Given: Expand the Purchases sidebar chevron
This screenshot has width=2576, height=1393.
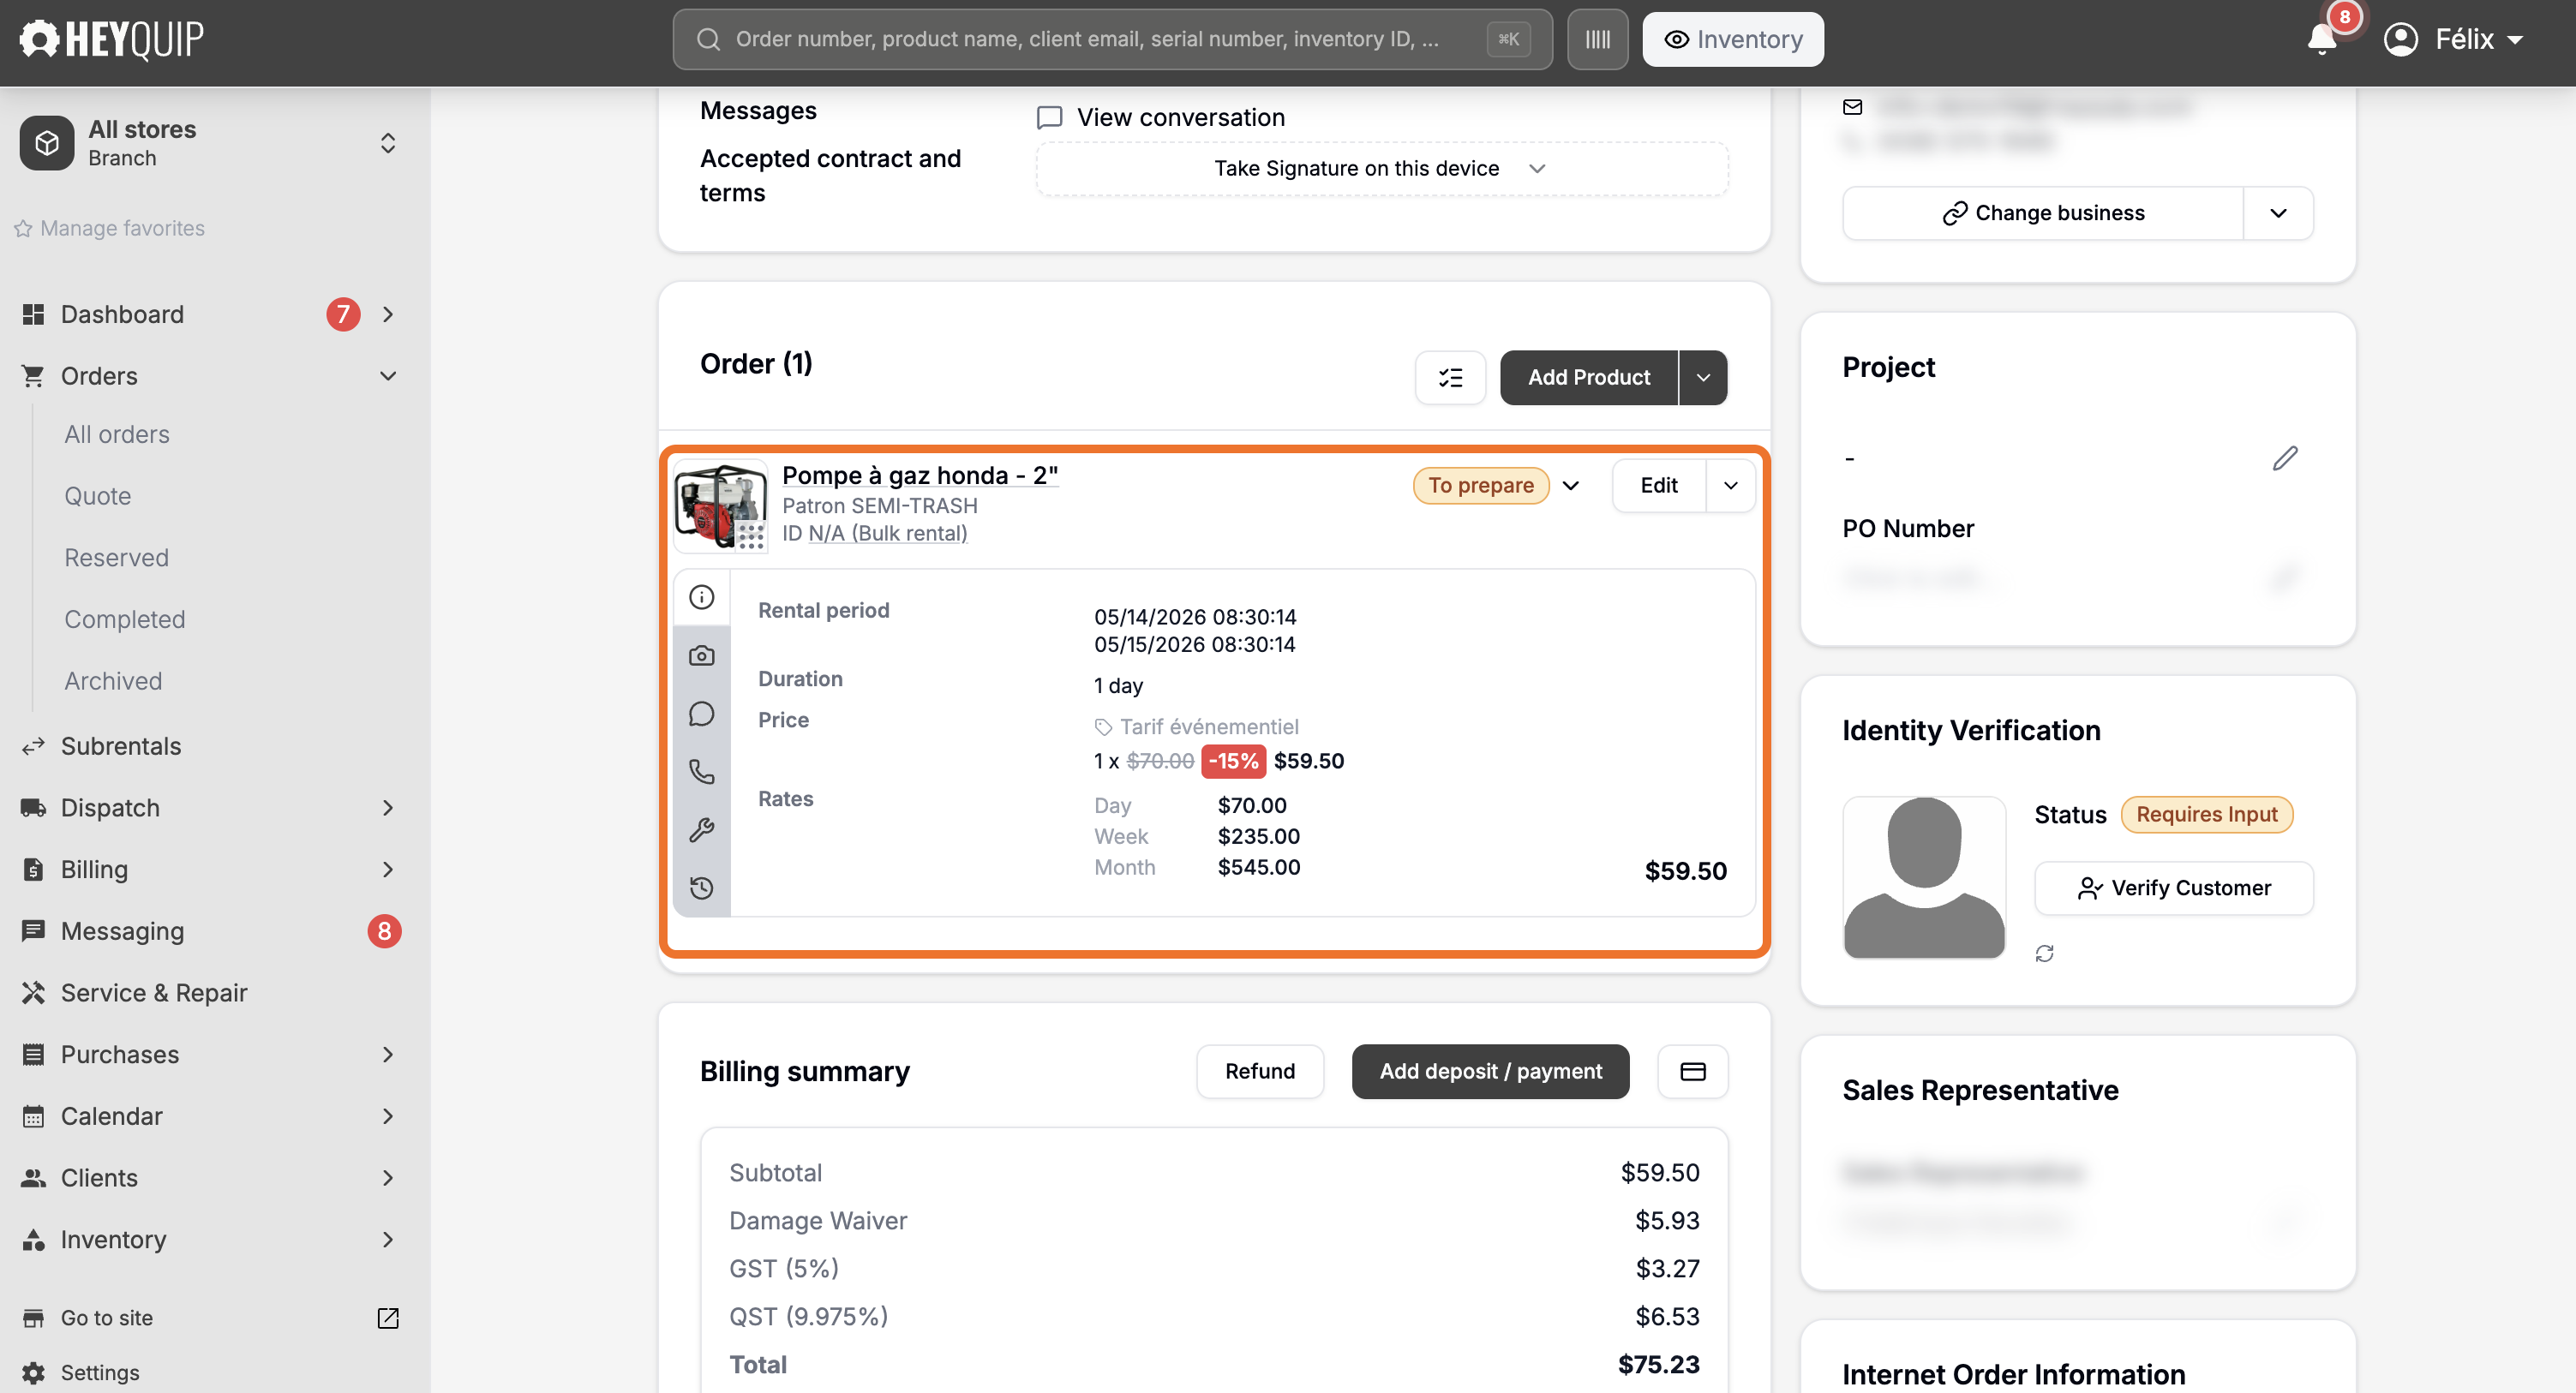Looking at the screenshot, I should coord(388,1054).
